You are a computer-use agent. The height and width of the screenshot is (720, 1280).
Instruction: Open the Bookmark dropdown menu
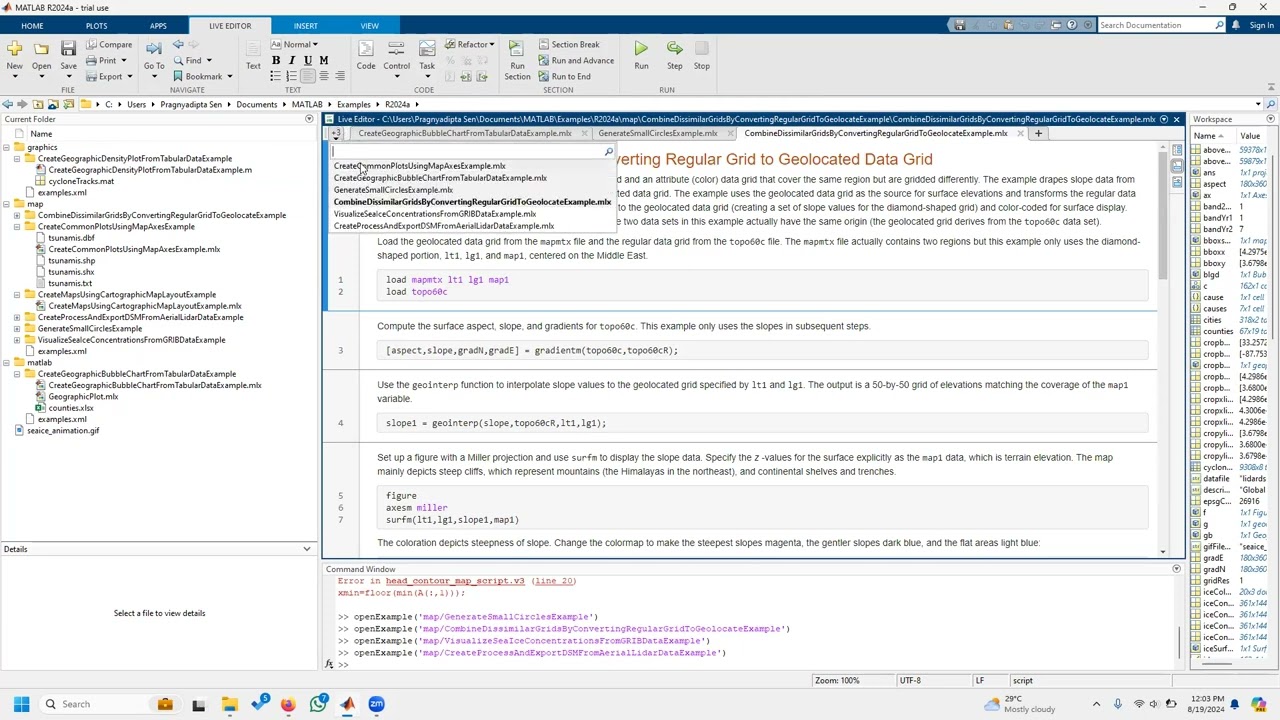tap(229, 76)
